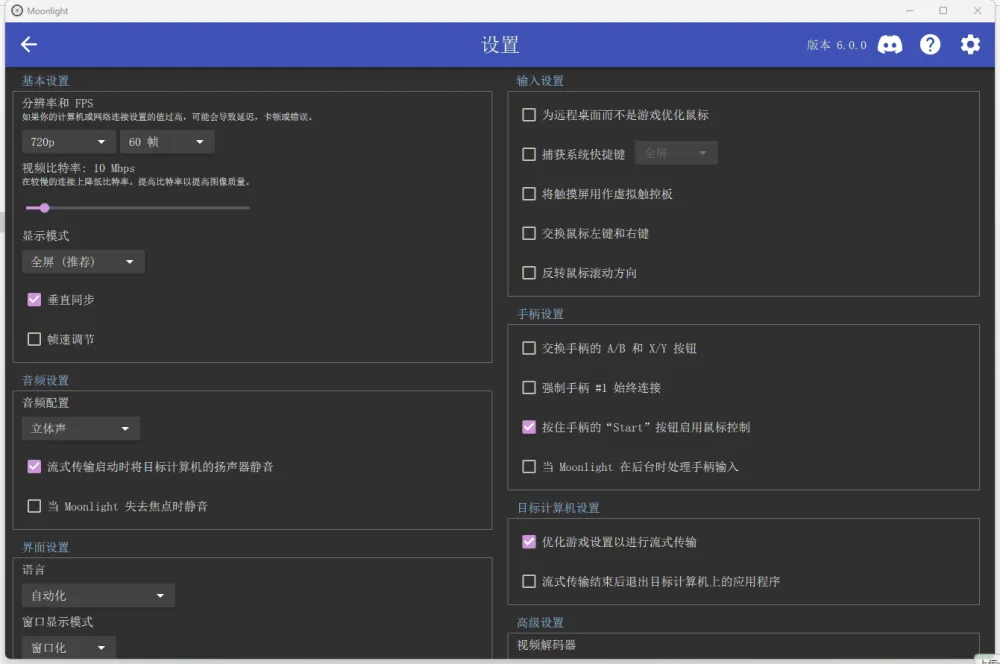The image size is (1000, 664).
Task: Open the 720p resolution dropdown
Action: tap(68, 141)
